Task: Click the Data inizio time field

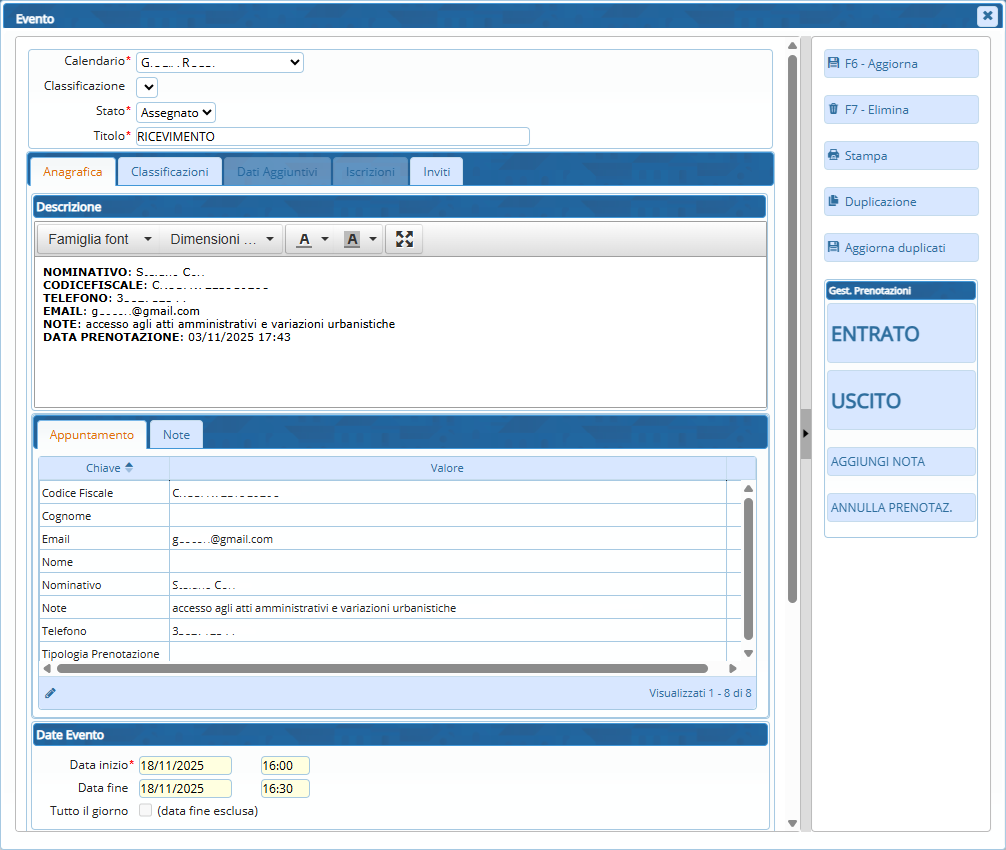Action: click(x=285, y=766)
